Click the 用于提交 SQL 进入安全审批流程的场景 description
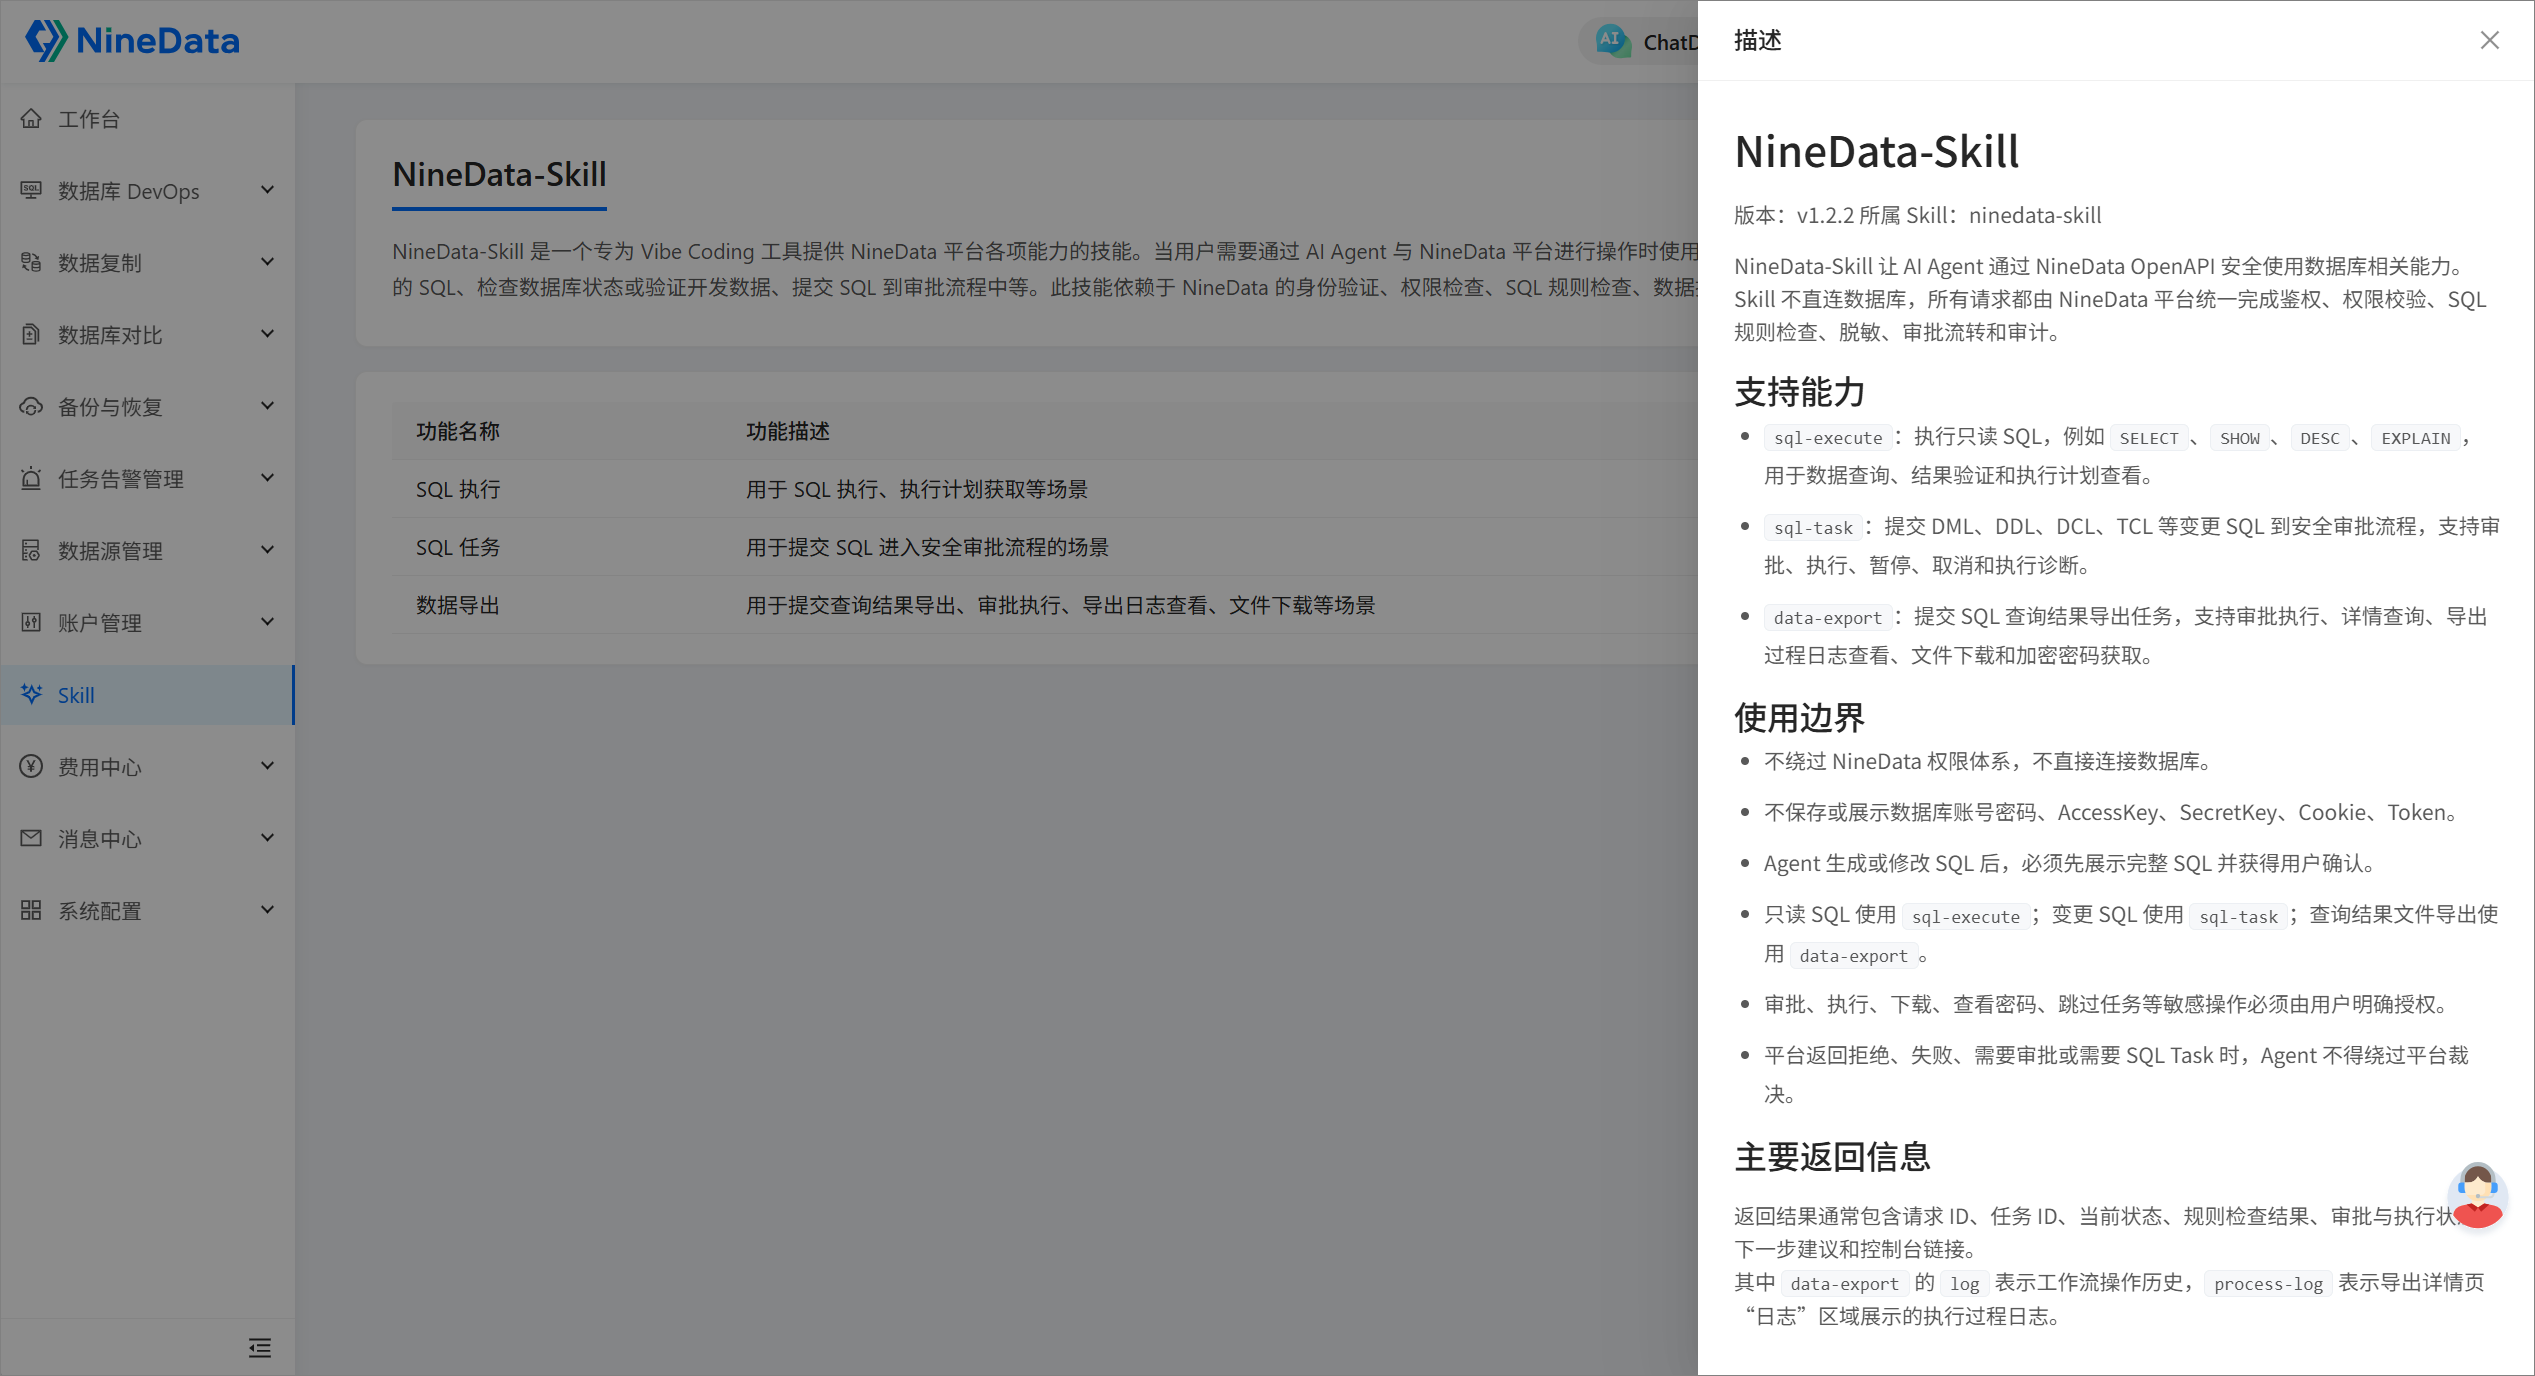2535x1376 pixels. click(928, 547)
